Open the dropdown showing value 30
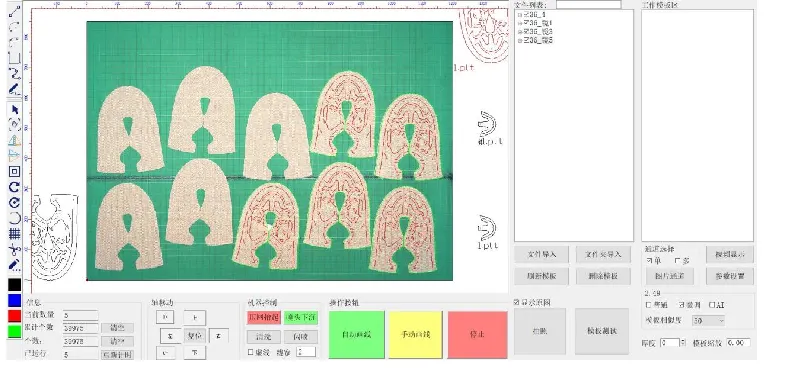The width and height of the screenshot is (797, 378). 708,321
